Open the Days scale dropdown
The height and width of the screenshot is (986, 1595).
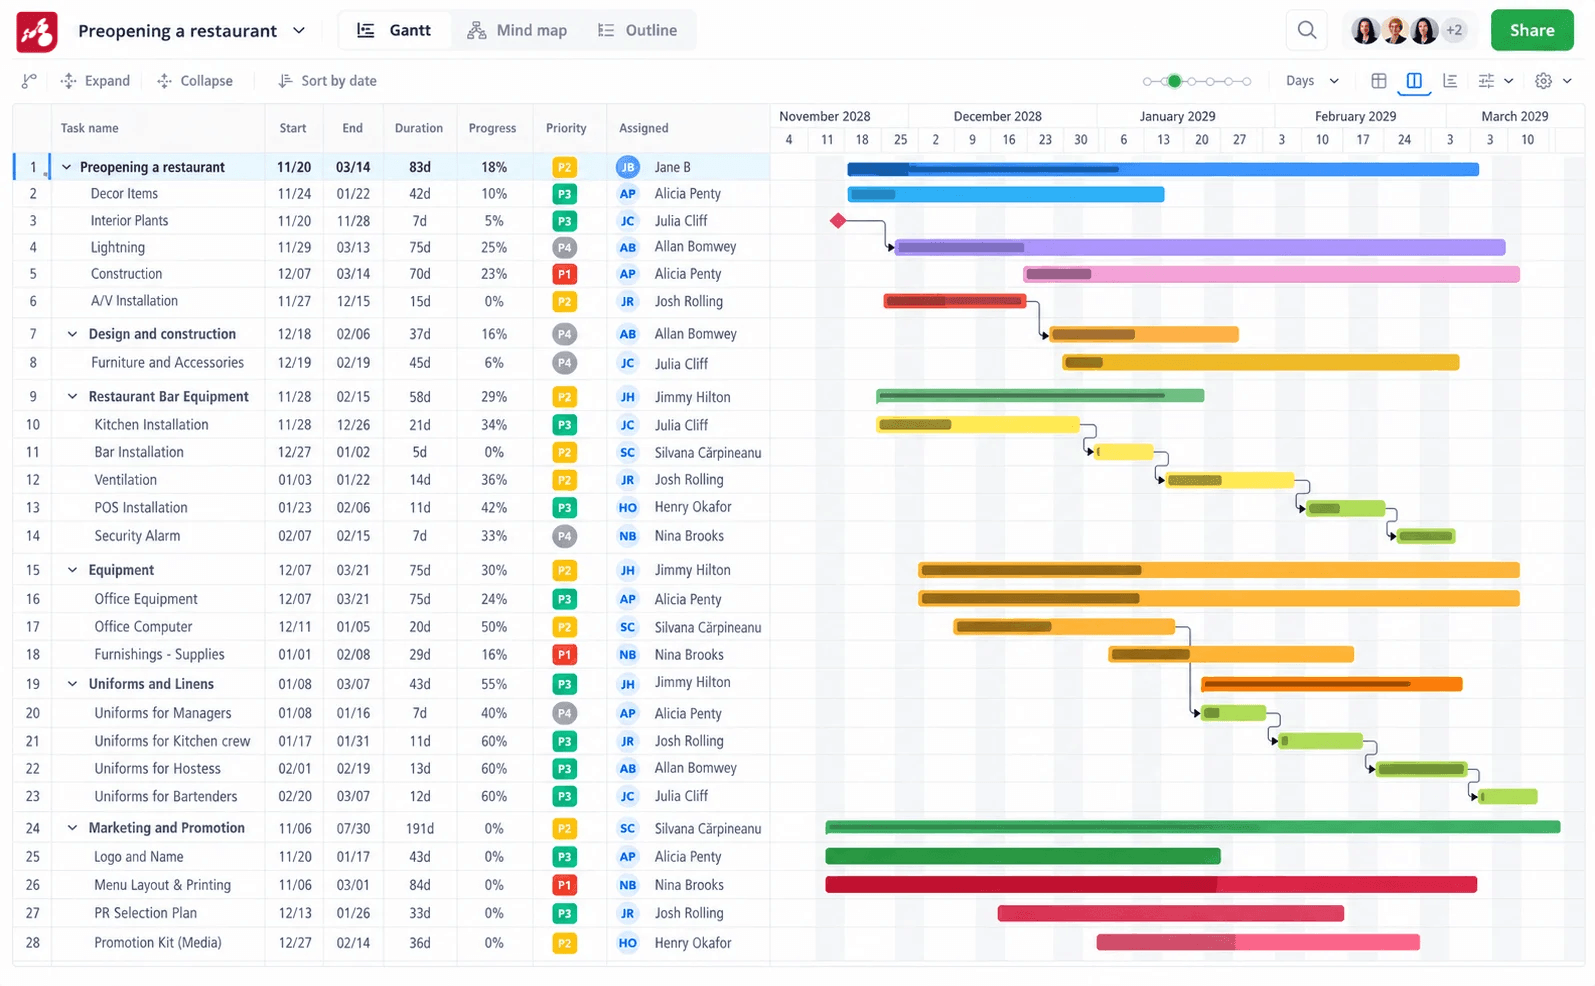[1312, 81]
